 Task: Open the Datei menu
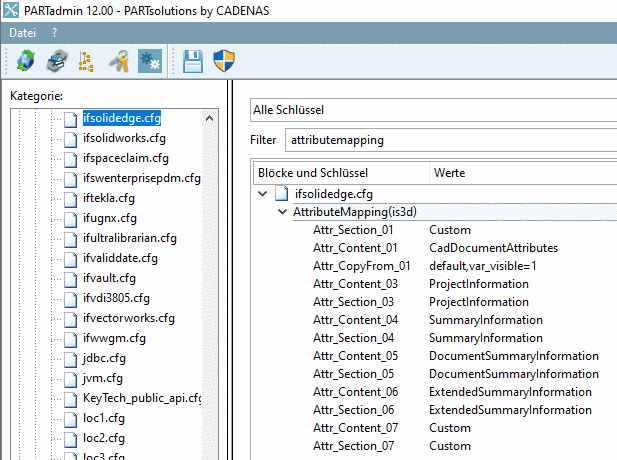(22, 33)
